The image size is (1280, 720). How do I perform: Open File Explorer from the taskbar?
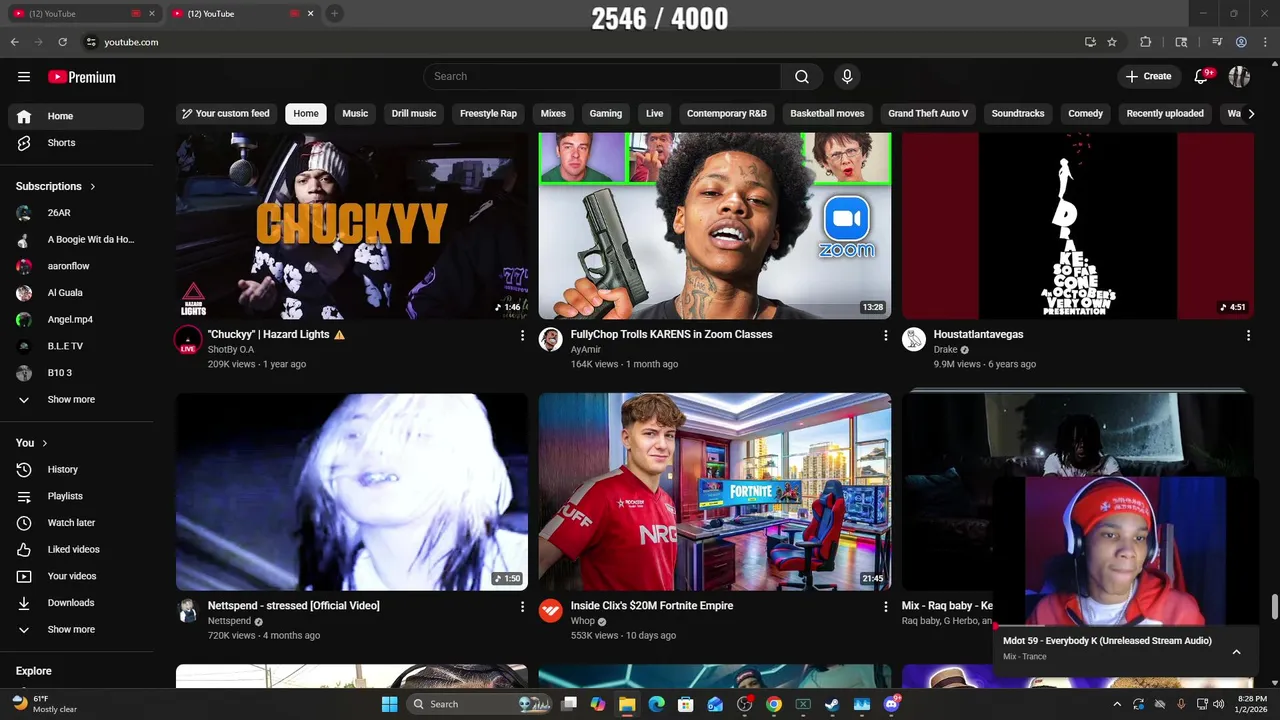pos(627,704)
